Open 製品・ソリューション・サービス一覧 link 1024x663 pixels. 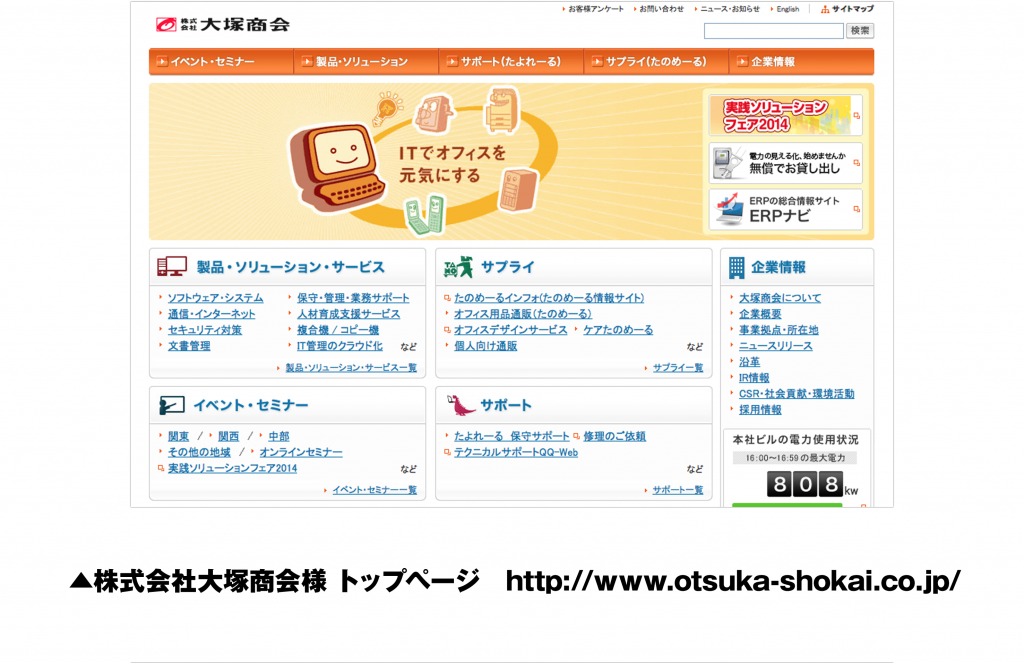click(x=351, y=368)
